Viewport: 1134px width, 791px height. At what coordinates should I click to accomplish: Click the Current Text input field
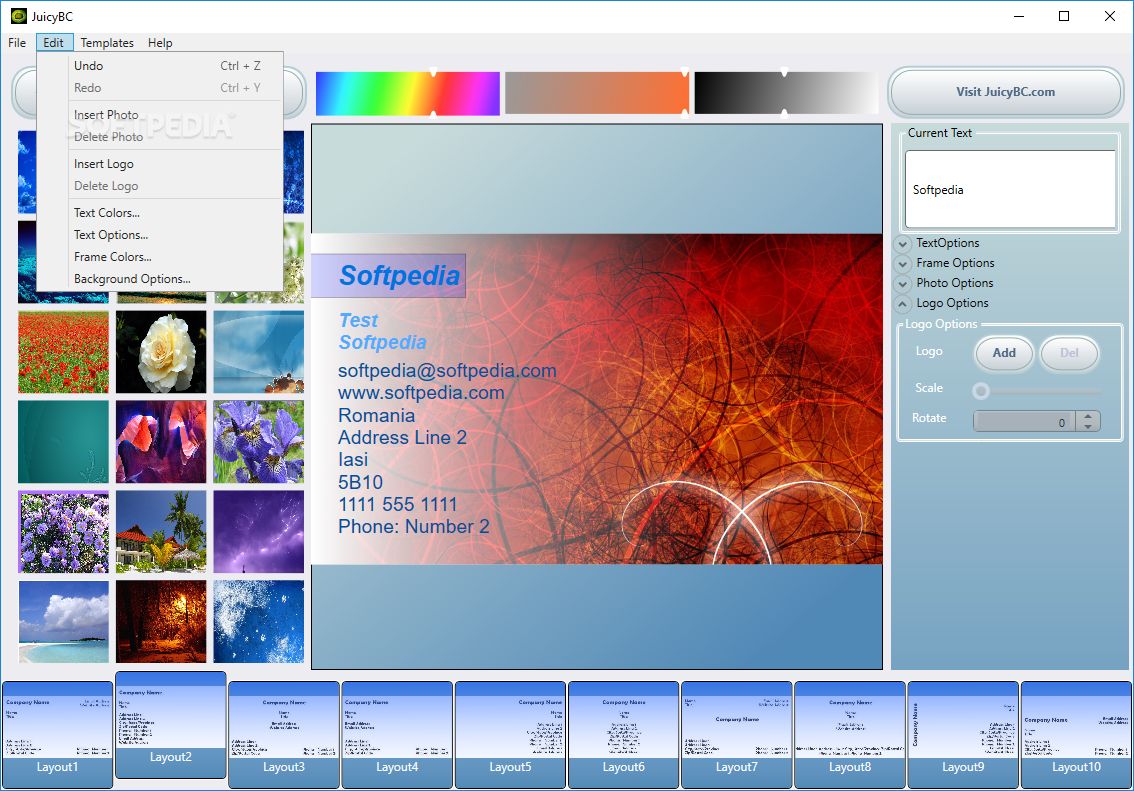[x=1010, y=189]
